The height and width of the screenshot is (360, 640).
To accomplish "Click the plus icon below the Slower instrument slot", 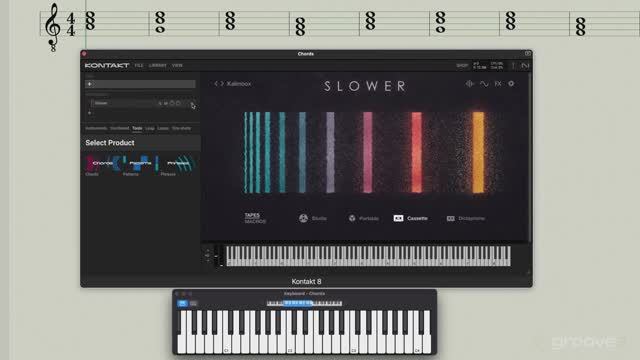I will (x=90, y=113).
